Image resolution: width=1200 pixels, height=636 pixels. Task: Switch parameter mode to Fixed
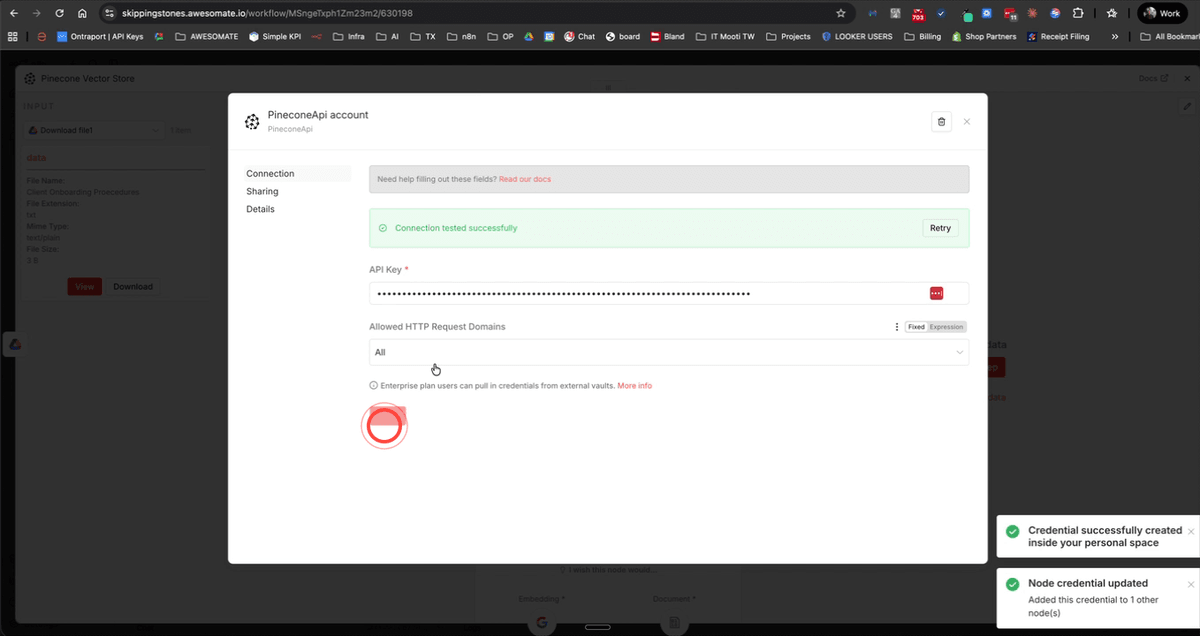pos(916,327)
